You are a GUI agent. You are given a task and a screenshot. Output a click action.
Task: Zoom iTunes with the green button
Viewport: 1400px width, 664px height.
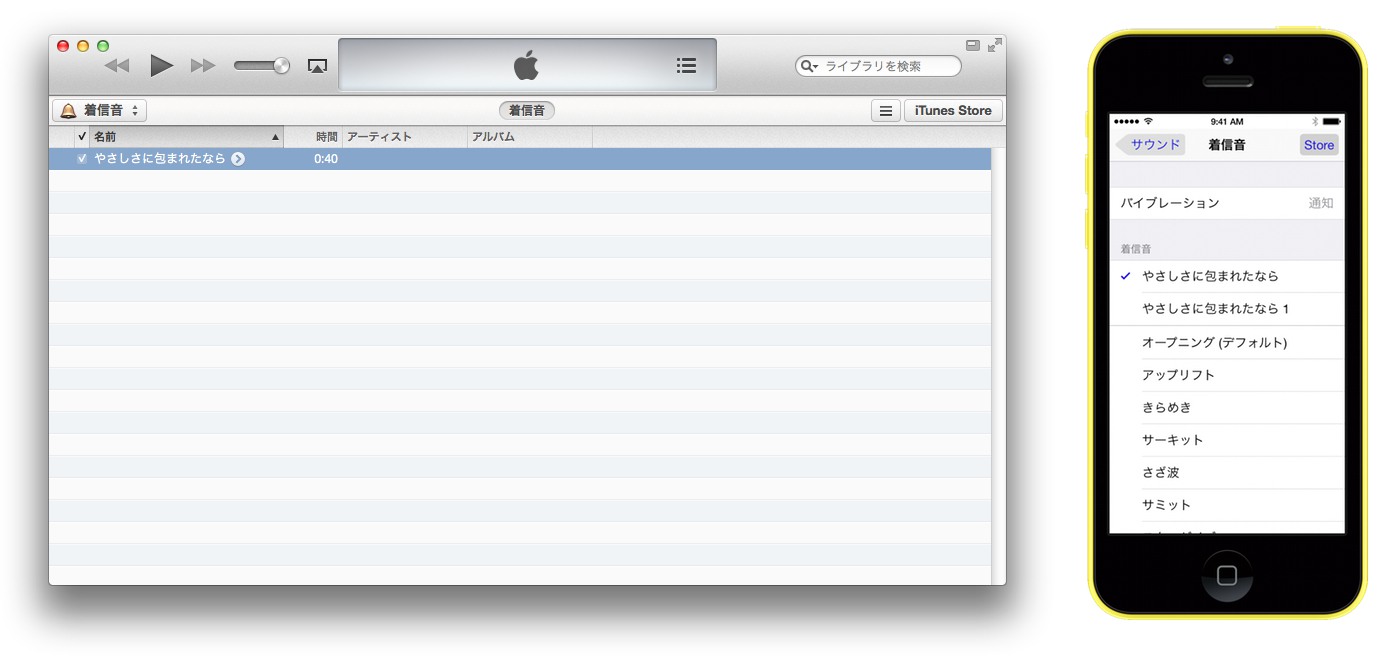point(102,46)
